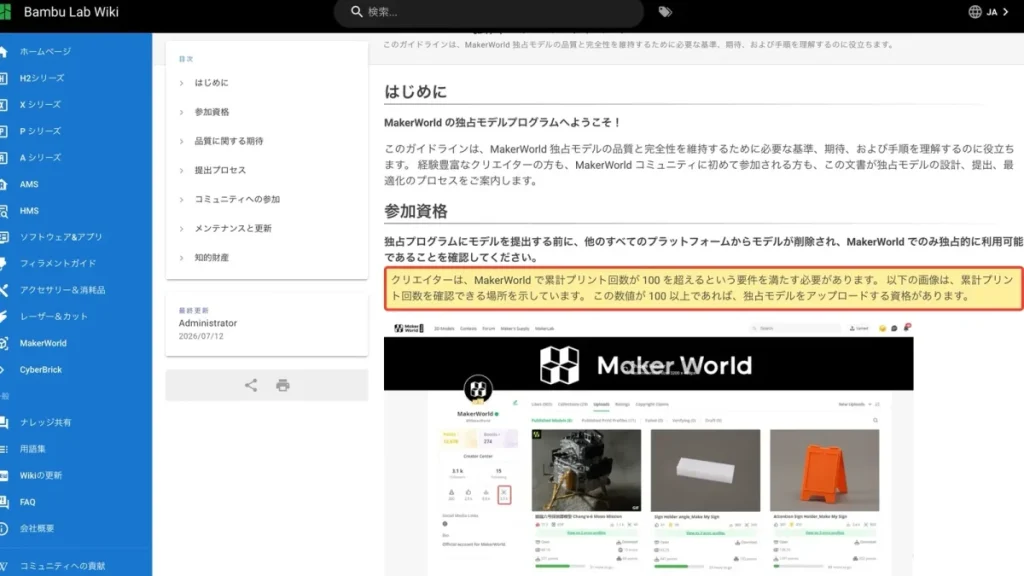Click the CyberBrick sidebar icon
1024x576 pixels.
coord(3,370)
